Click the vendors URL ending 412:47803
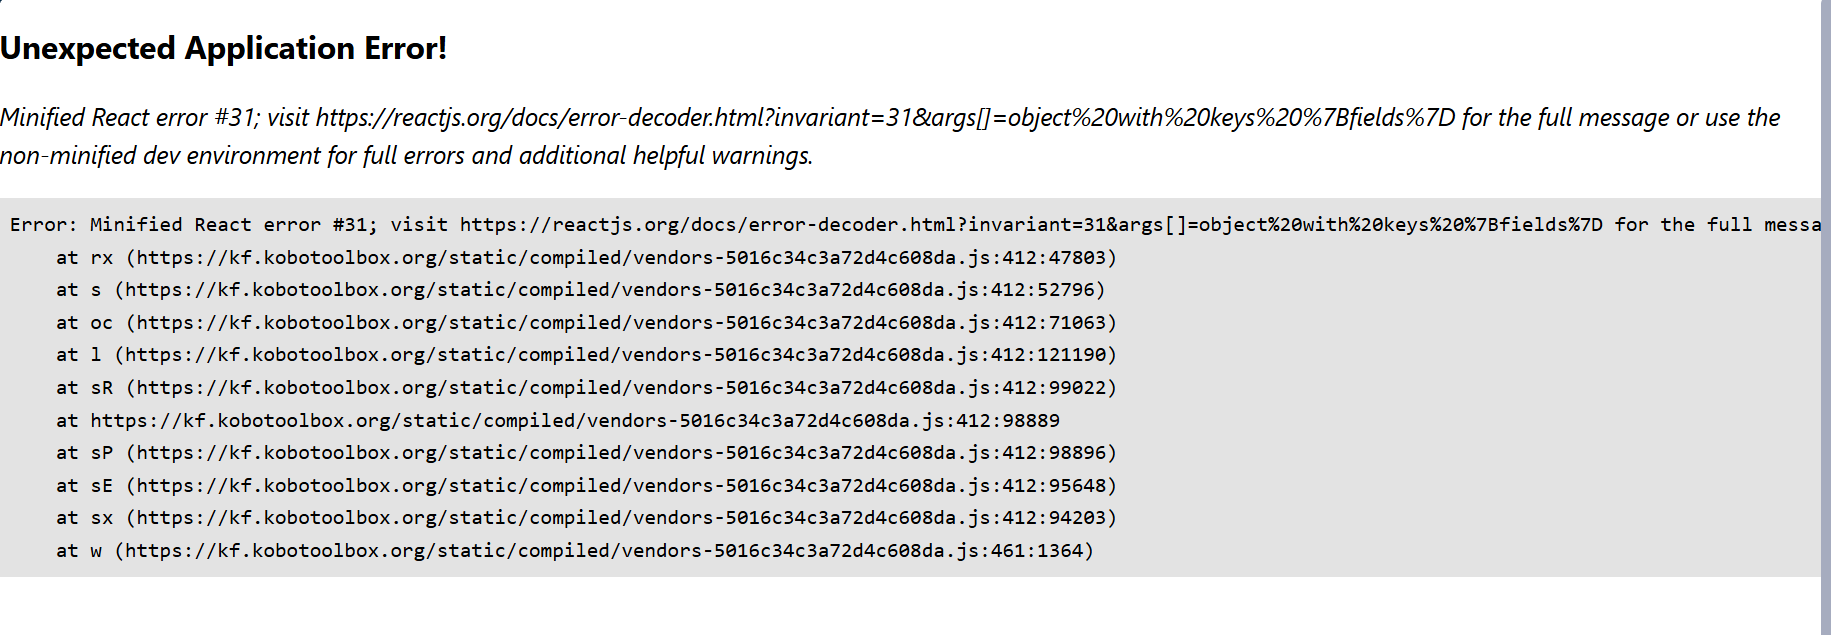 (621, 258)
